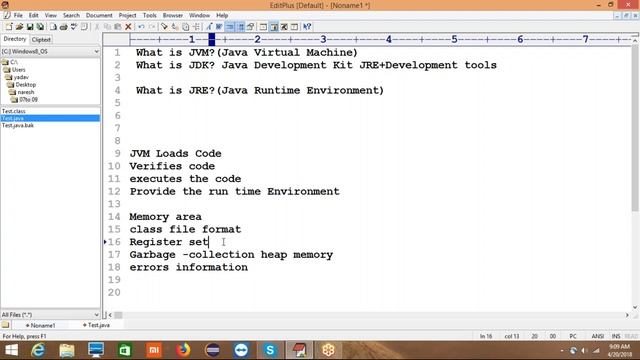Click the Save file toolbar icon
640x360 pixels.
pos(30,27)
